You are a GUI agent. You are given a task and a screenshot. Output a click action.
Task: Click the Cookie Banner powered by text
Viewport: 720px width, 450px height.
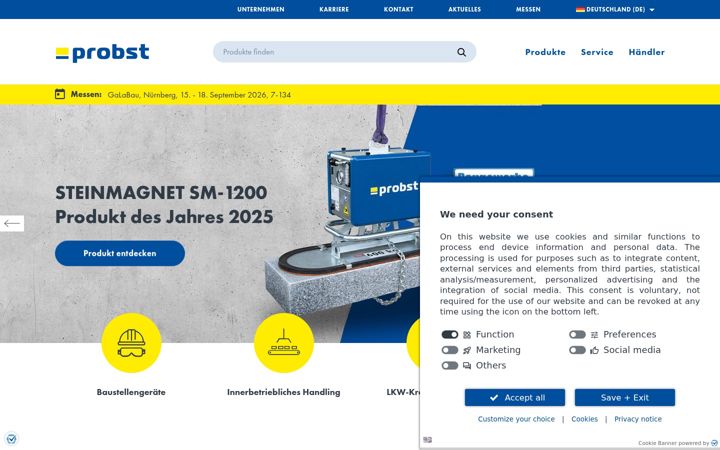click(674, 443)
